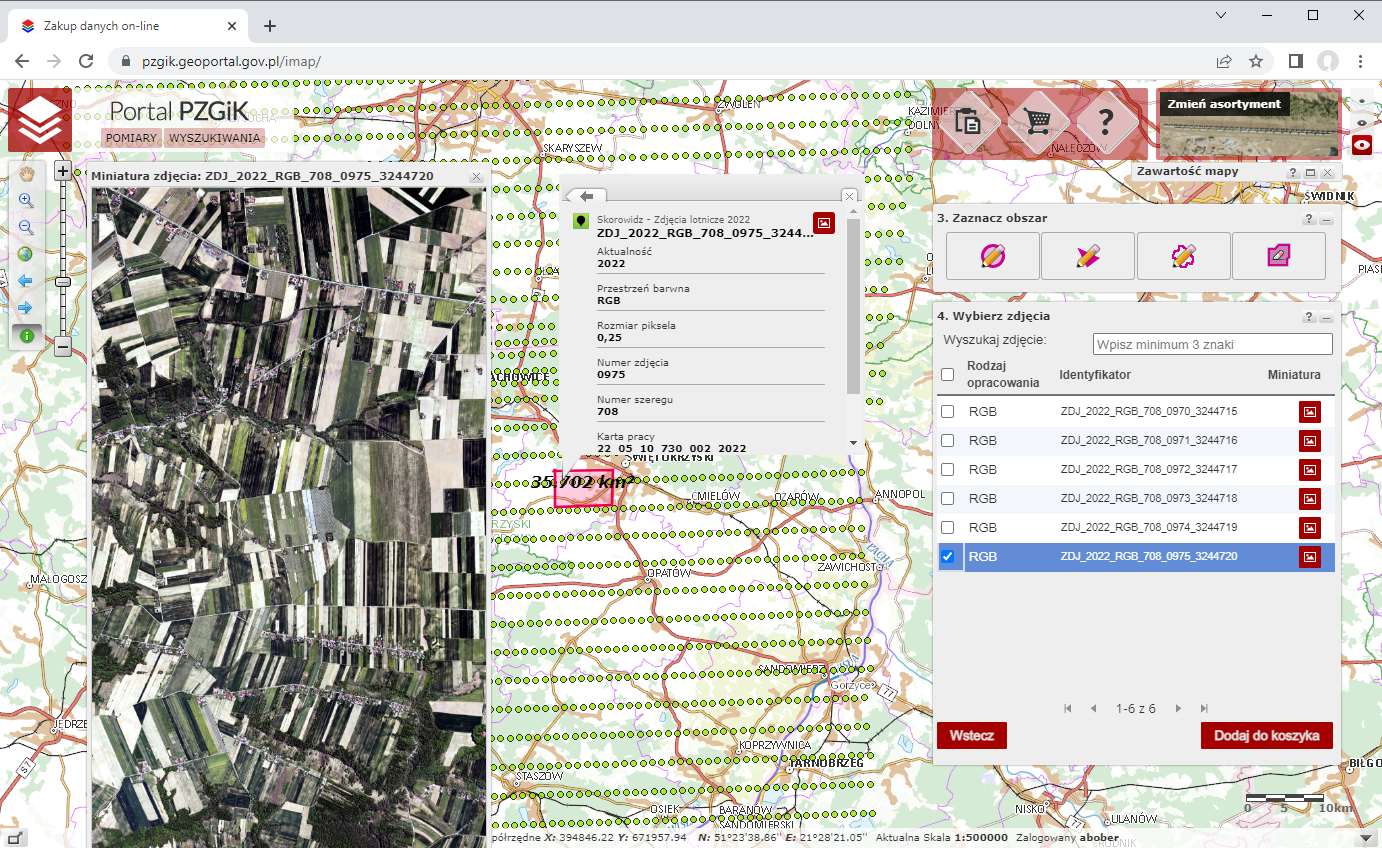Screen dimensions: 1382x848
Task: Select the draw circle area tool
Action: [992, 256]
